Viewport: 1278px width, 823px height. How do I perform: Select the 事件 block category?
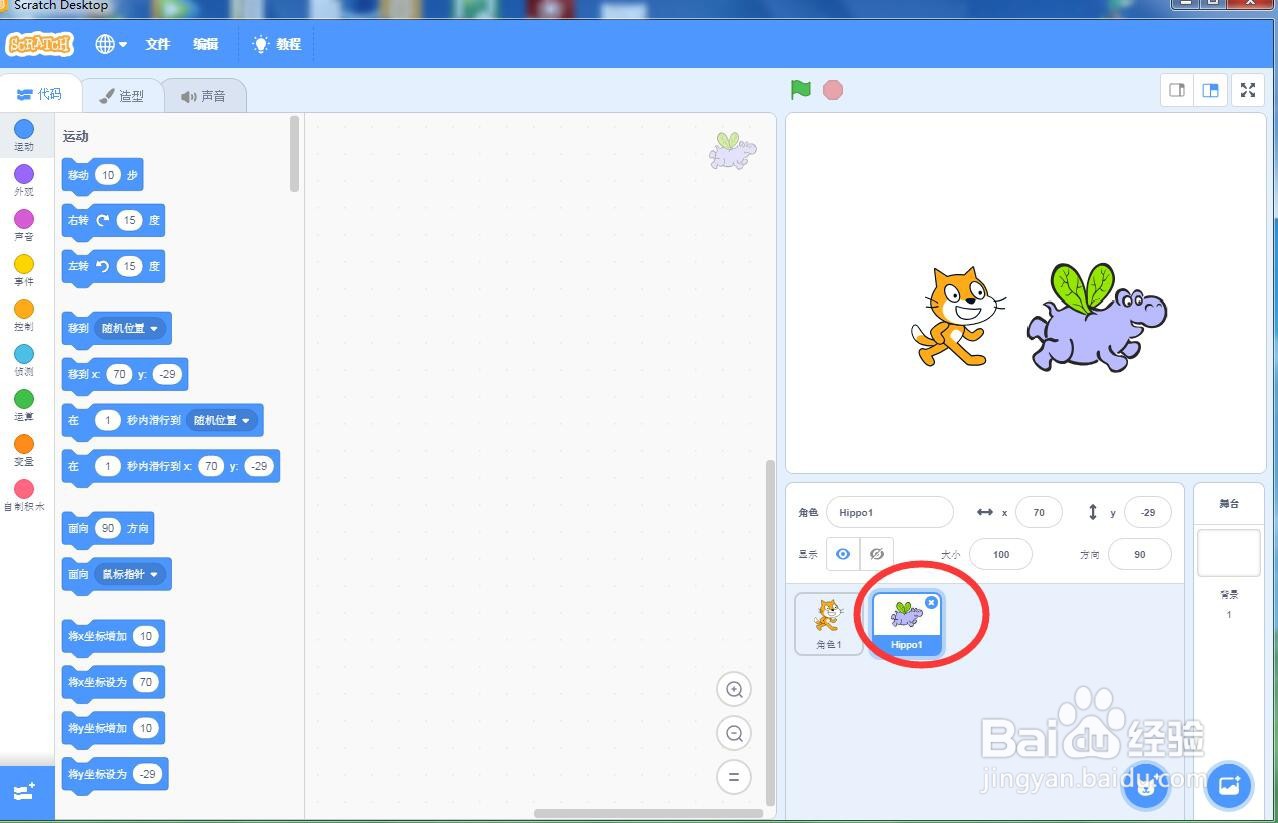pyautogui.click(x=24, y=270)
